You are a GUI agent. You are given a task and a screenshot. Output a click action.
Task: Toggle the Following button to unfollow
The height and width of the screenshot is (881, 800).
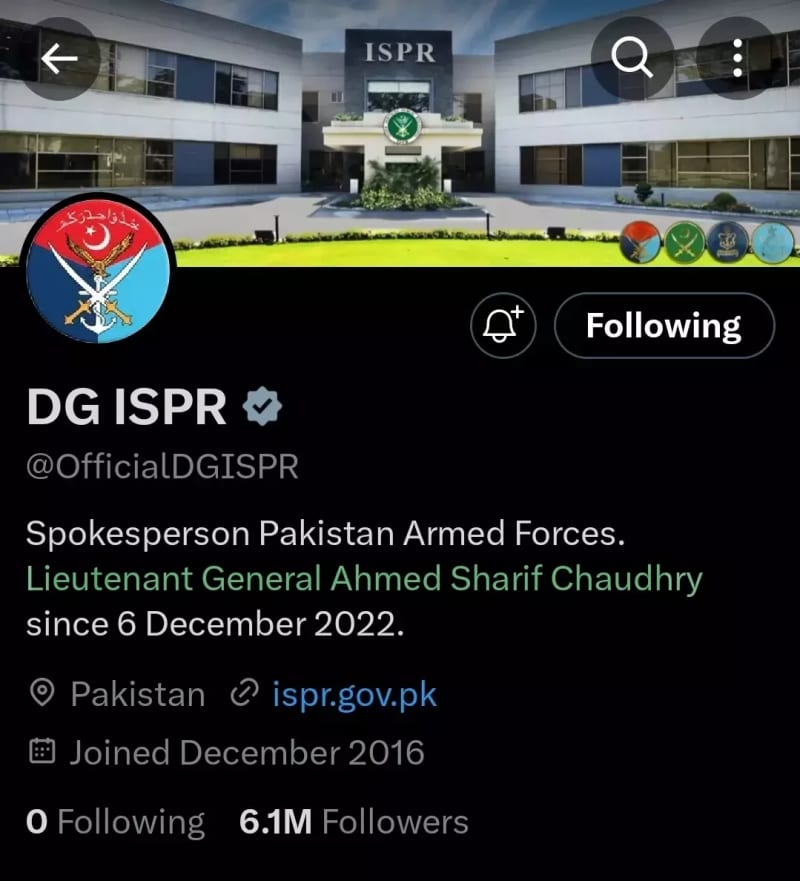pos(664,325)
